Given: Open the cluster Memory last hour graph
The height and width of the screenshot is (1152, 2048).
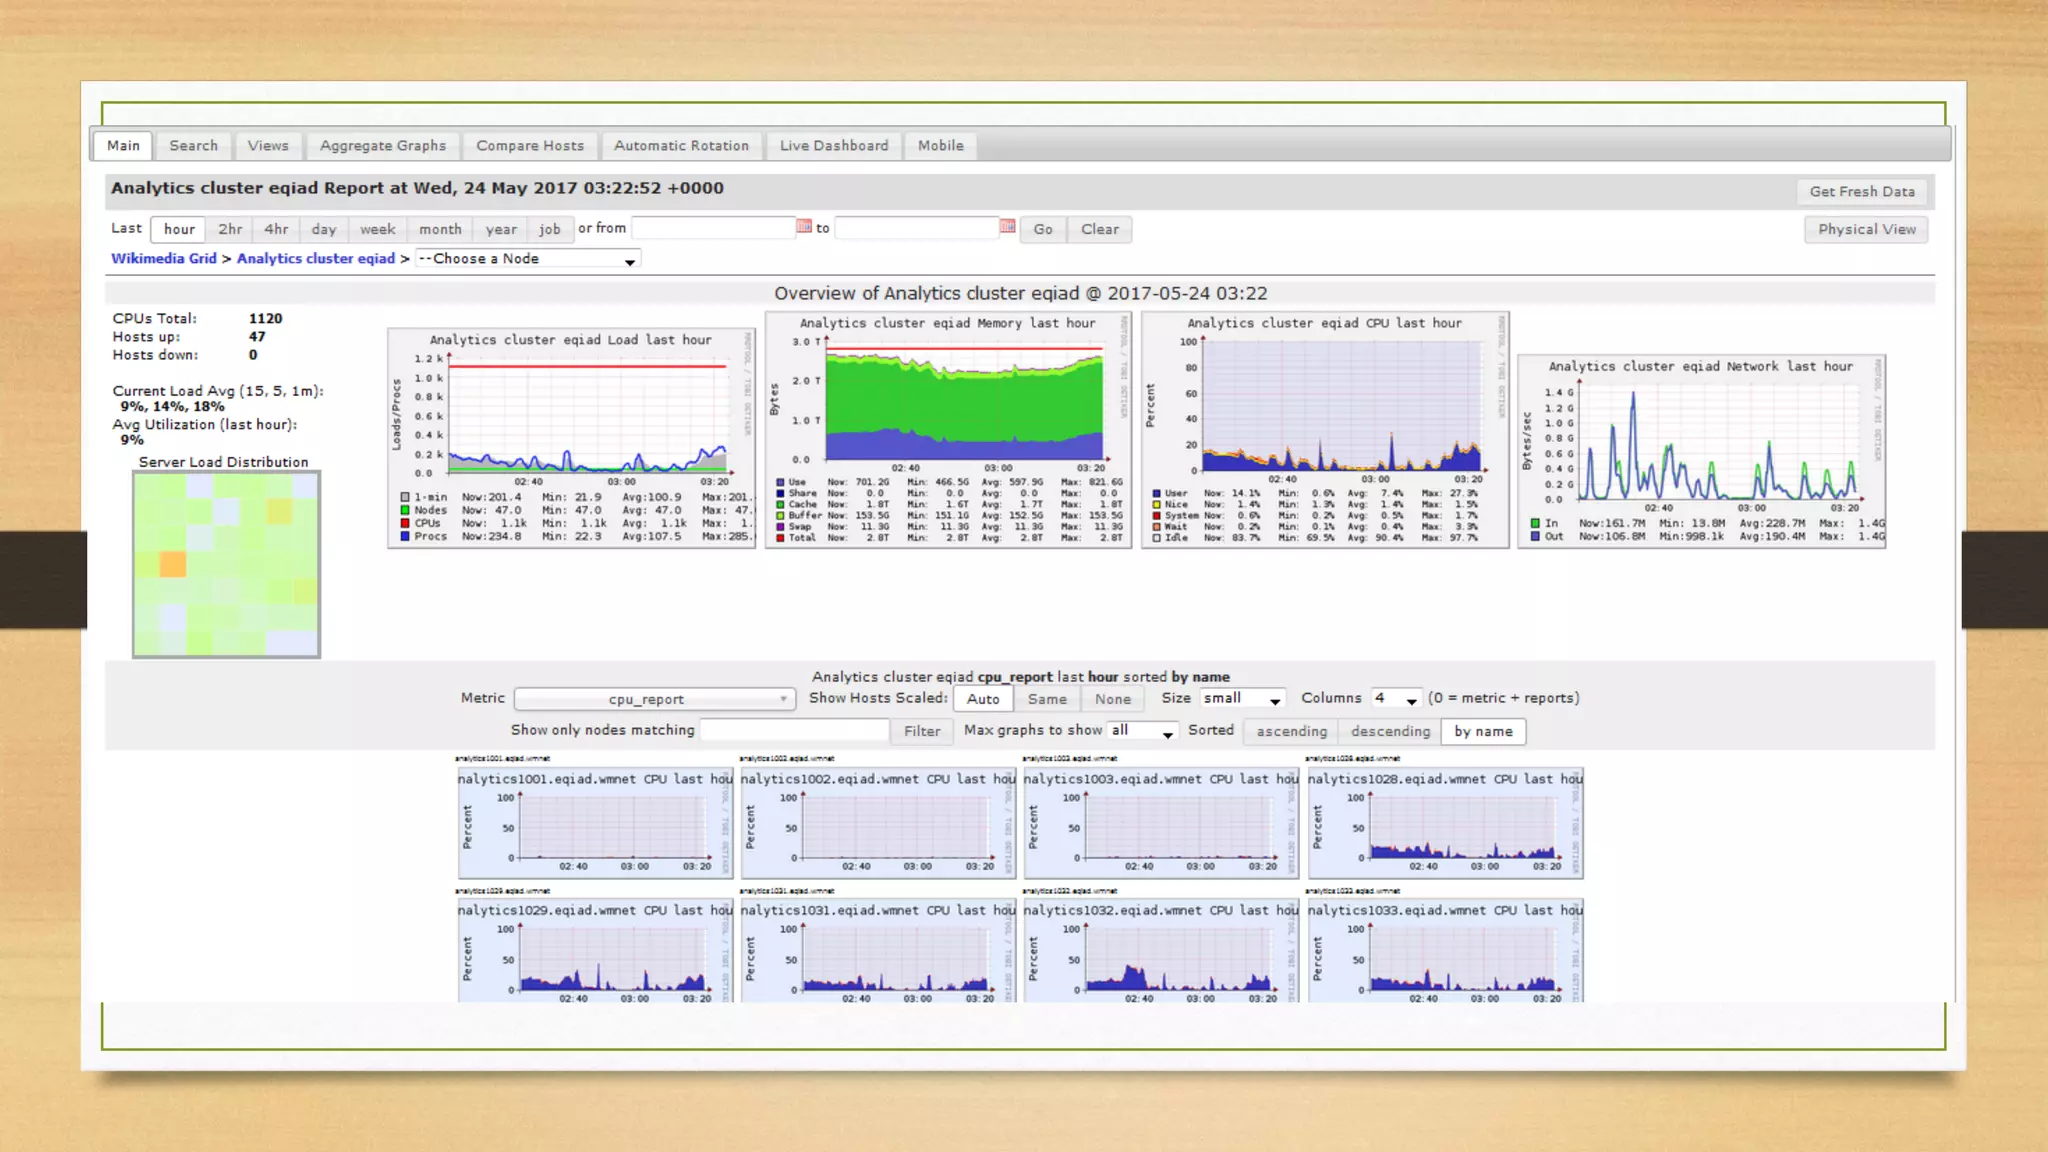Looking at the screenshot, I should pos(948,430).
